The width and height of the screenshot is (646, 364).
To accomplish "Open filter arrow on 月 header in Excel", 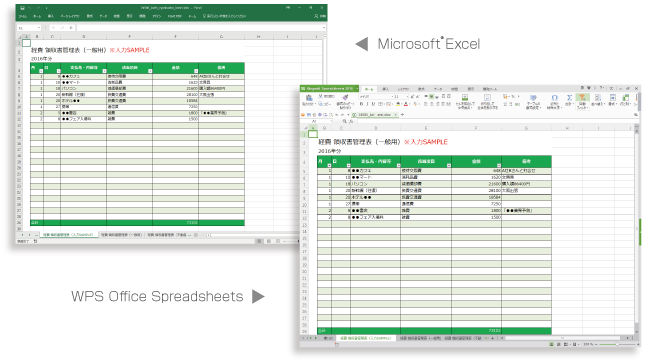I will pyautogui.click(x=41, y=71).
